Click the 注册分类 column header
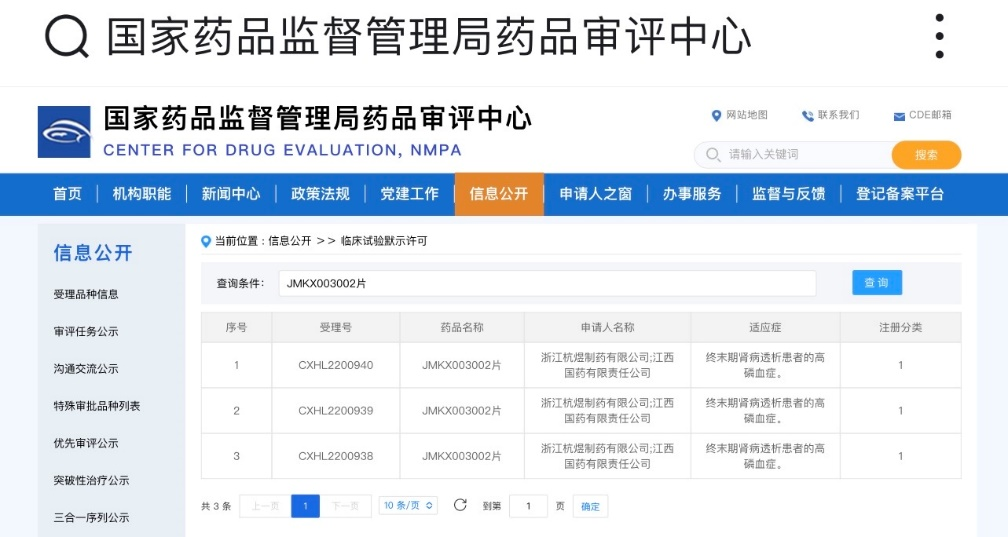Viewport: 1008px width, 537px height. [901, 327]
